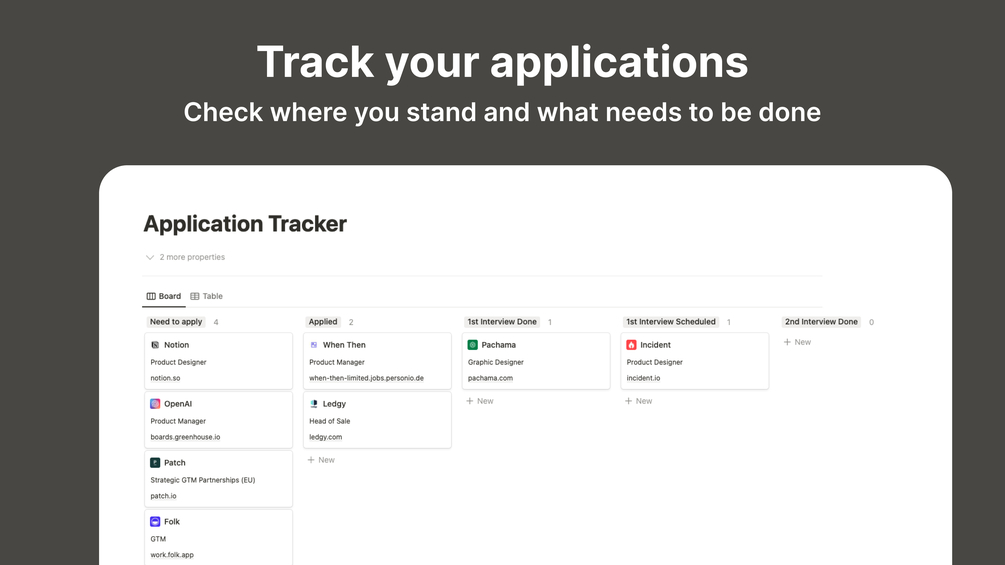Open the patch.io link
The width and height of the screenshot is (1005, 565).
(x=163, y=496)
